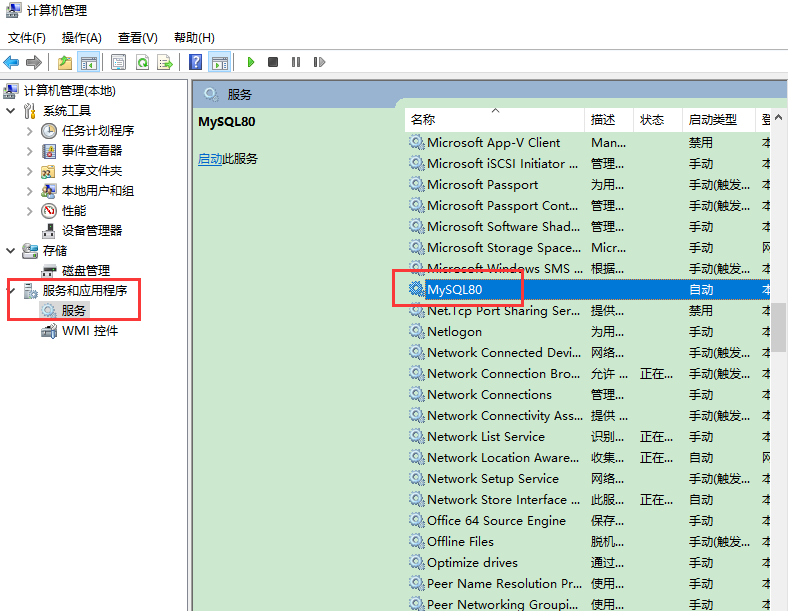Click the services list scroll-up arrow
The width and height of the screenshot is (788, 611).
(x=778, y=118)
